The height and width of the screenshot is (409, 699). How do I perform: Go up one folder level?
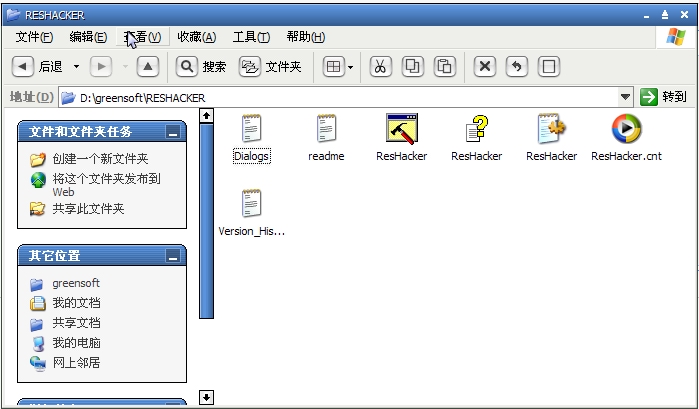(x=148, y=67)
